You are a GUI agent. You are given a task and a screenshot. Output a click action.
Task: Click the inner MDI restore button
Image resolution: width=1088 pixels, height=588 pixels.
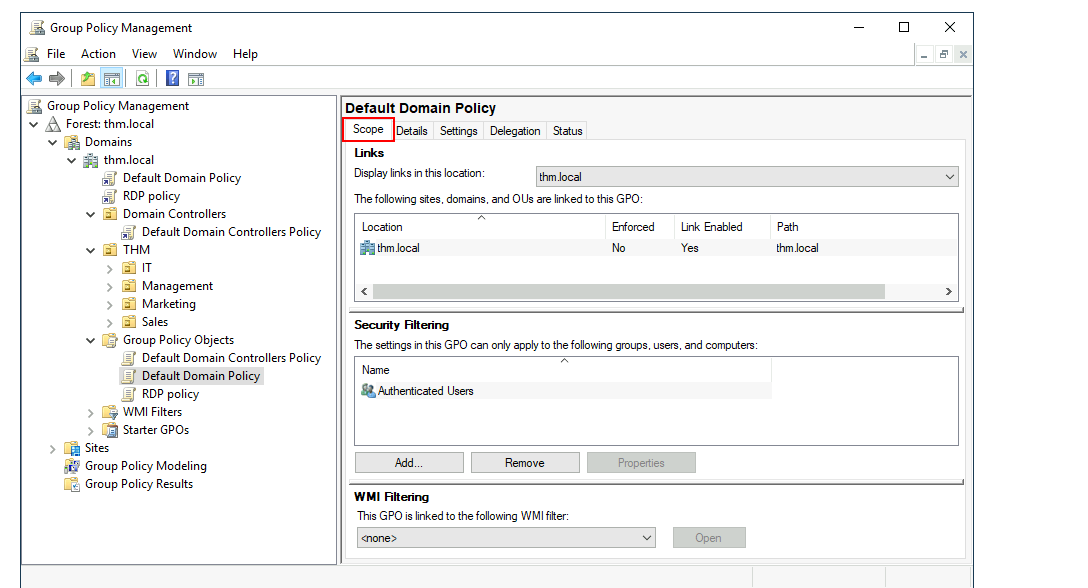[x=944, y=54]
